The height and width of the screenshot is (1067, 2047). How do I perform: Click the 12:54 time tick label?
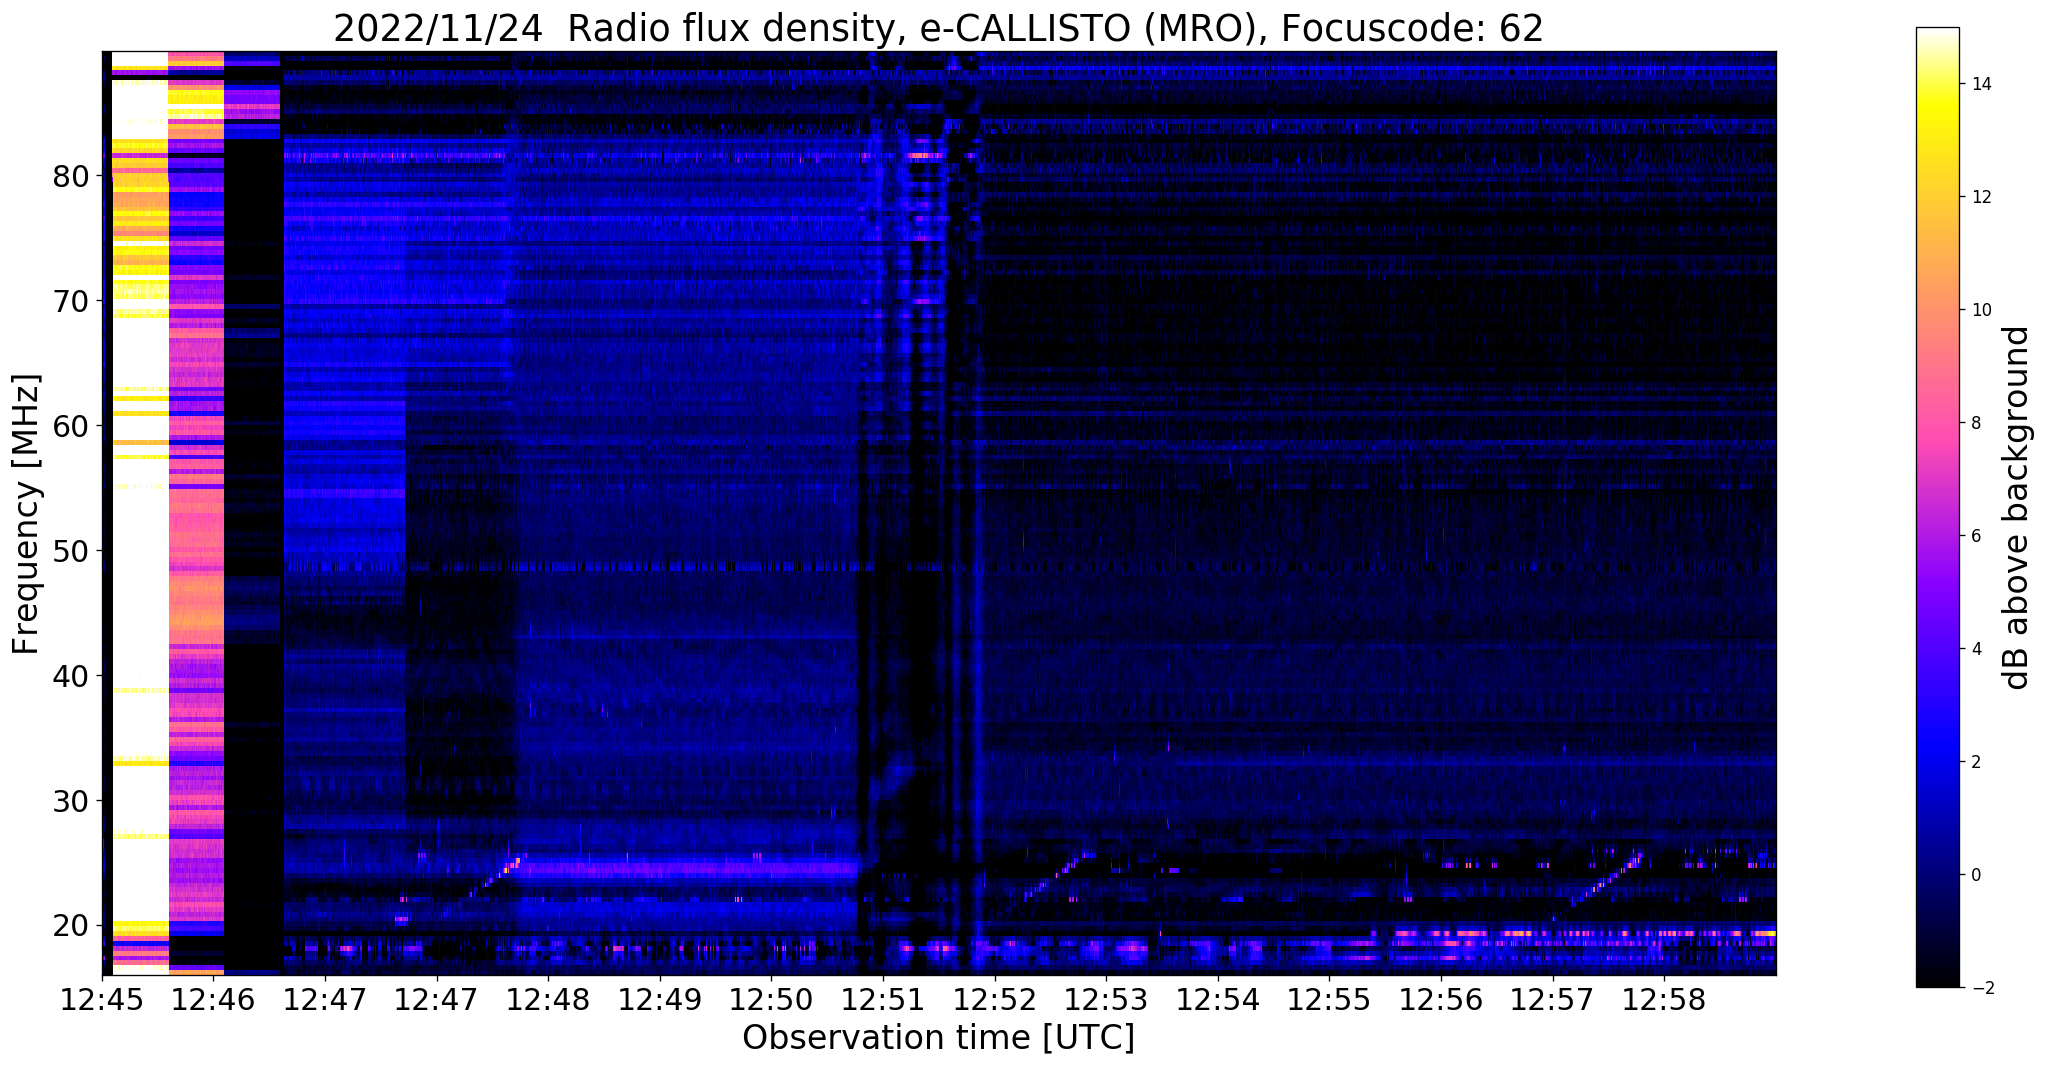pyautogui.click(x=1218, y=1000)
